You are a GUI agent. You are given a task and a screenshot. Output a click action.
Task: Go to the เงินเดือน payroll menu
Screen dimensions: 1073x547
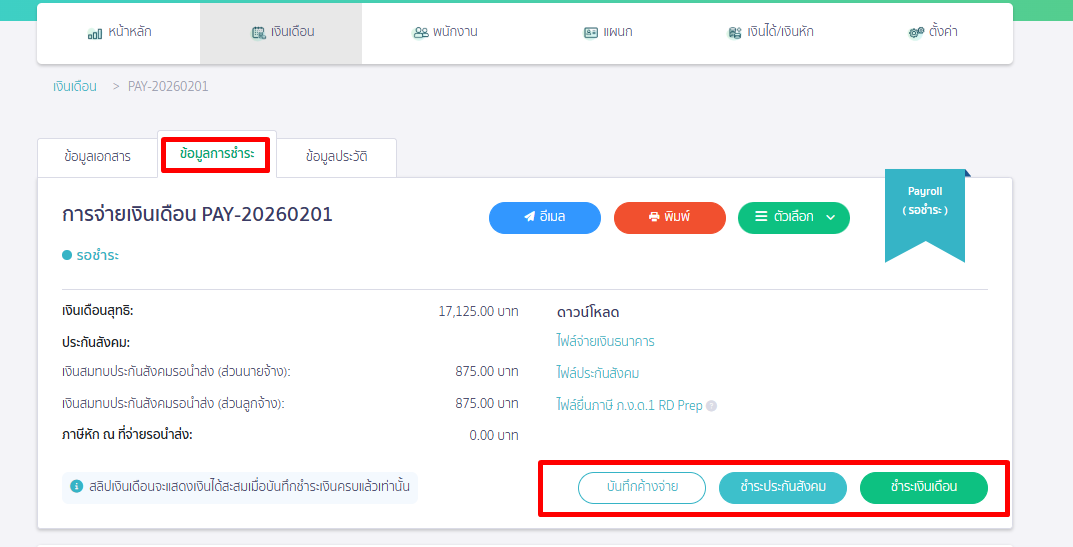tap(281, 33)
